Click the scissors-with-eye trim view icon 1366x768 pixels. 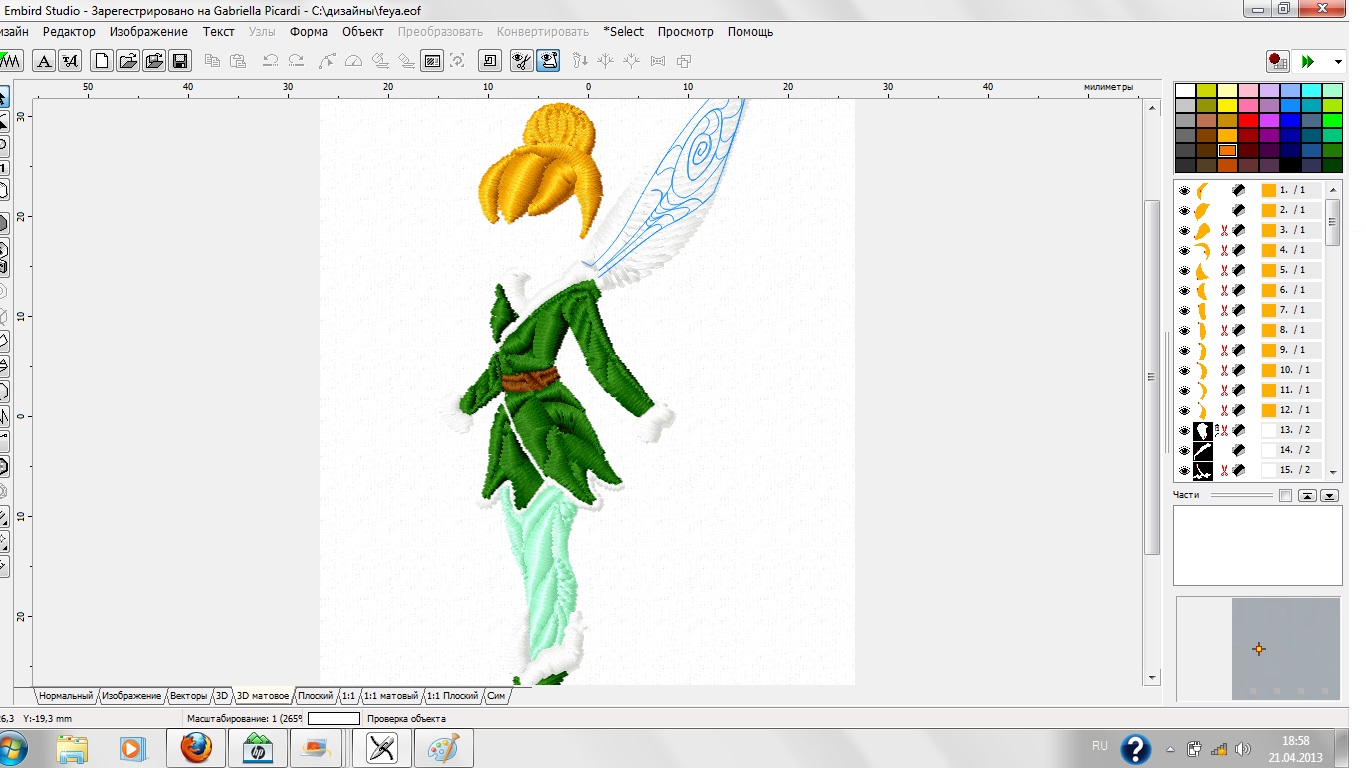[x=521, y=61]
